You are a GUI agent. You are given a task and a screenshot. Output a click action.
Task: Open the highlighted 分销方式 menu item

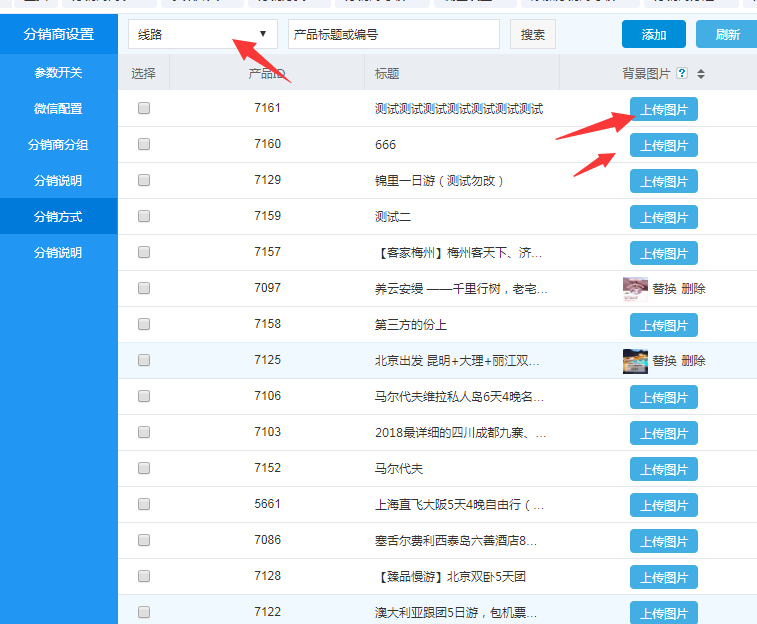tap(58, 217)
